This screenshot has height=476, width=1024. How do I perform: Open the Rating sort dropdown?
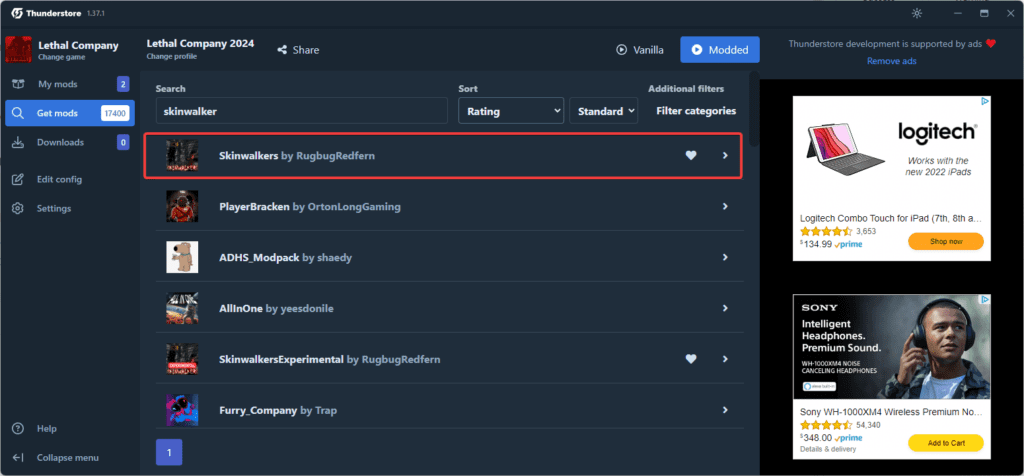pos(511,111)
